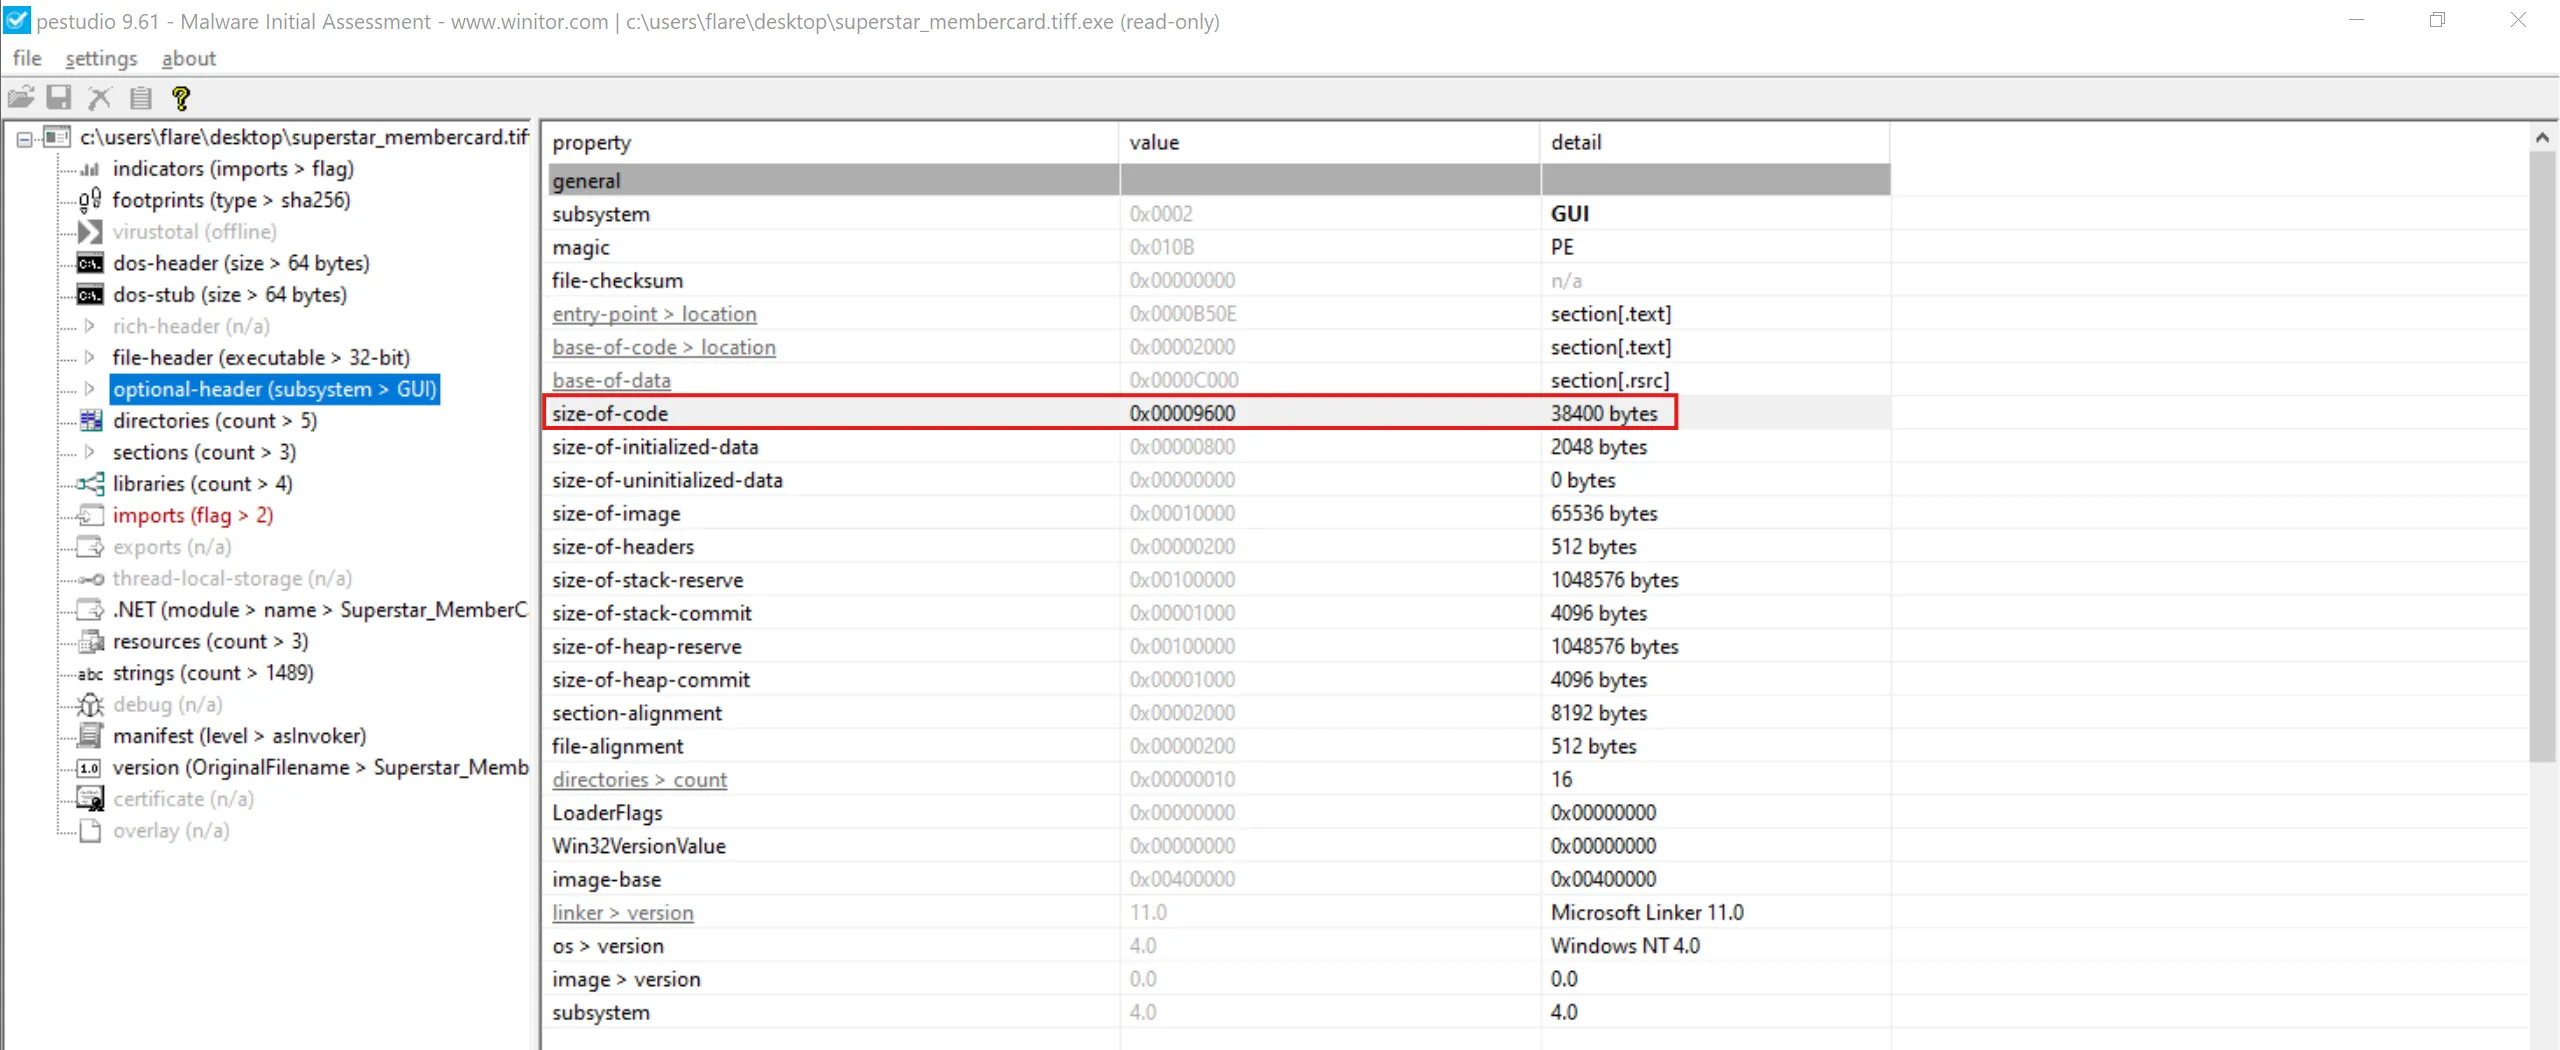The image size is (2560, 1050).
Task: Click the debug bug icon in tree
Action: pos(90,705)
